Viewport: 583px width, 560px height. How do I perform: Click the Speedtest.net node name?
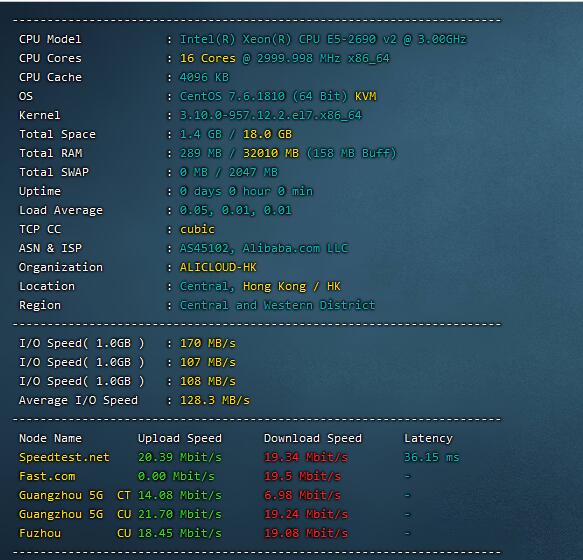pos(64,457)
